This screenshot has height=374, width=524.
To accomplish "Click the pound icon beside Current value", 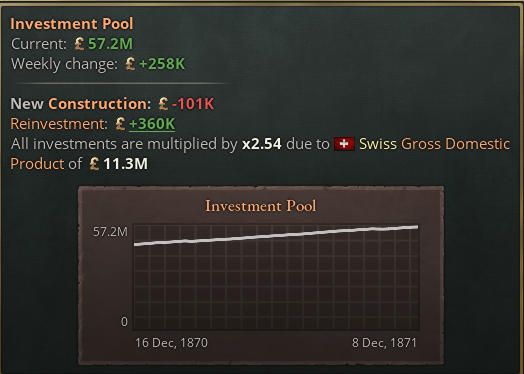I will point(79,44).
